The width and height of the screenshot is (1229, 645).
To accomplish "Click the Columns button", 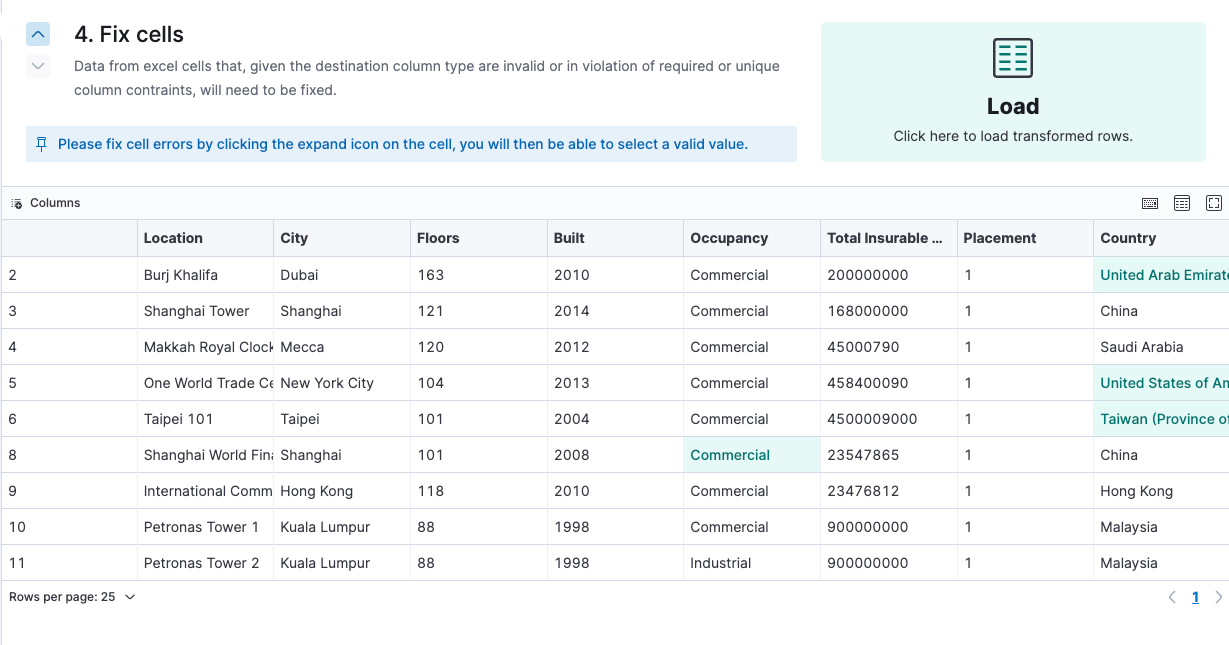I will [46, 203].
